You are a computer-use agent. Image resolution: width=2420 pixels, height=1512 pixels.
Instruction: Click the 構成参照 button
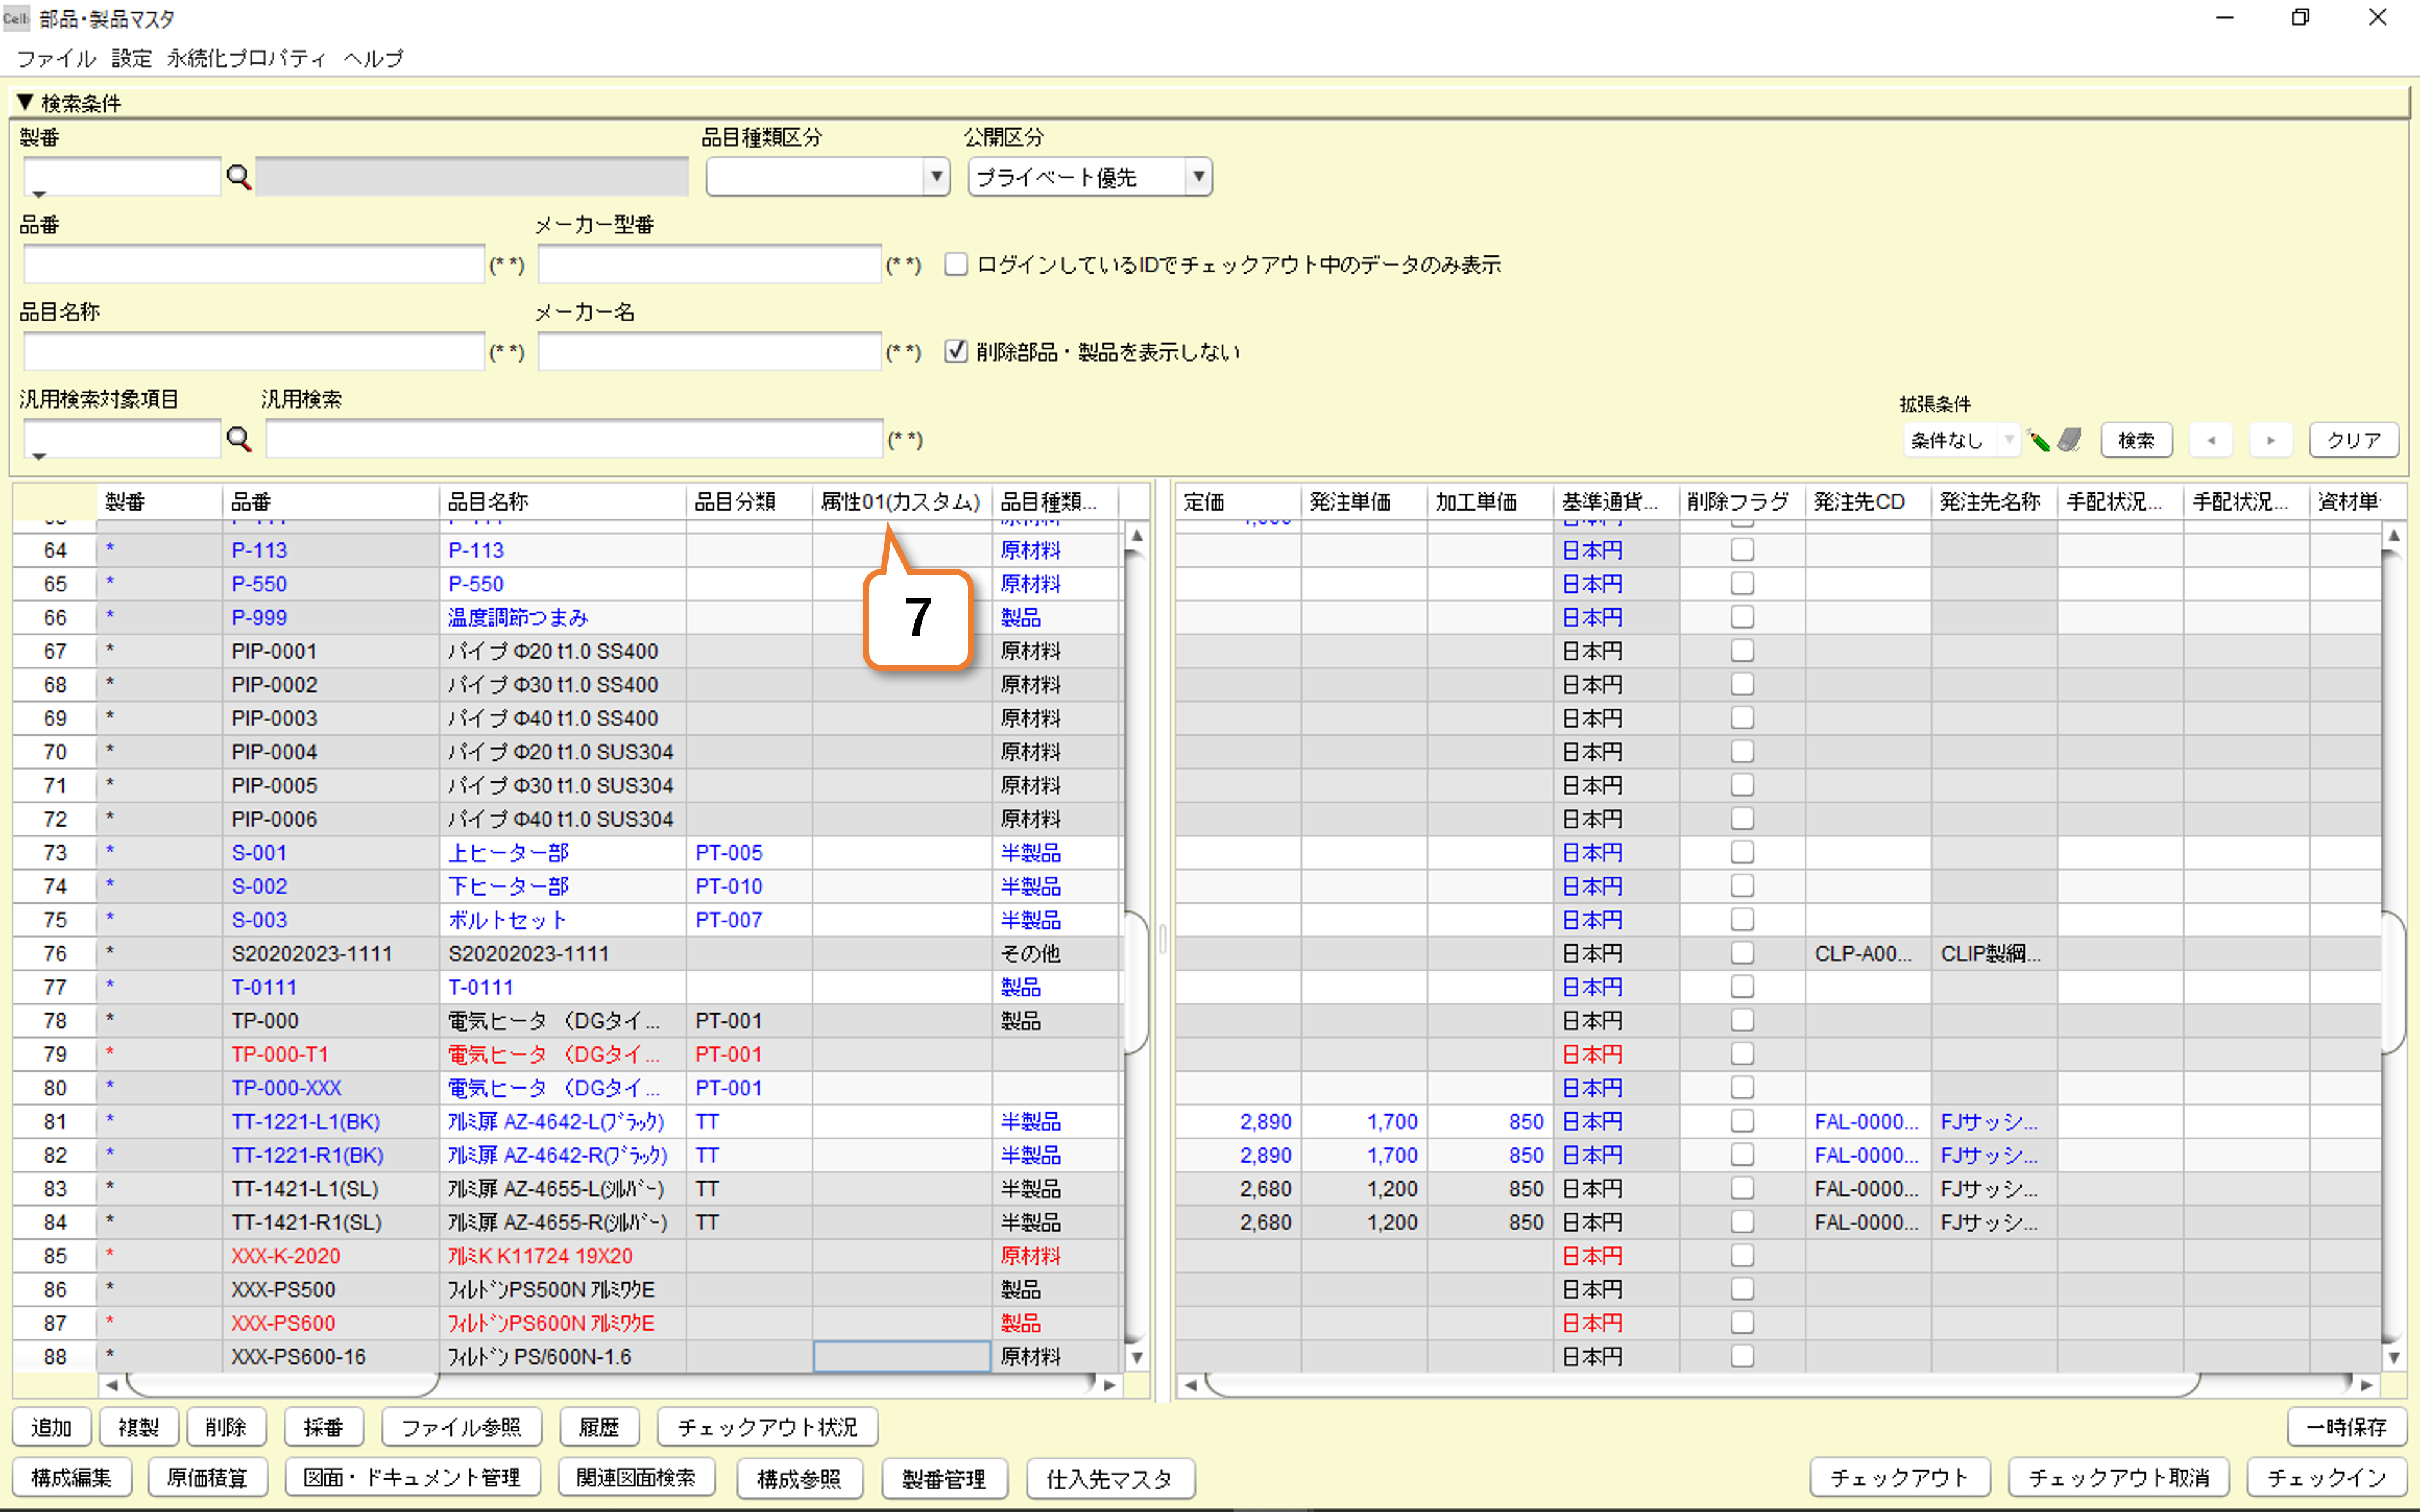(799, 1478)
